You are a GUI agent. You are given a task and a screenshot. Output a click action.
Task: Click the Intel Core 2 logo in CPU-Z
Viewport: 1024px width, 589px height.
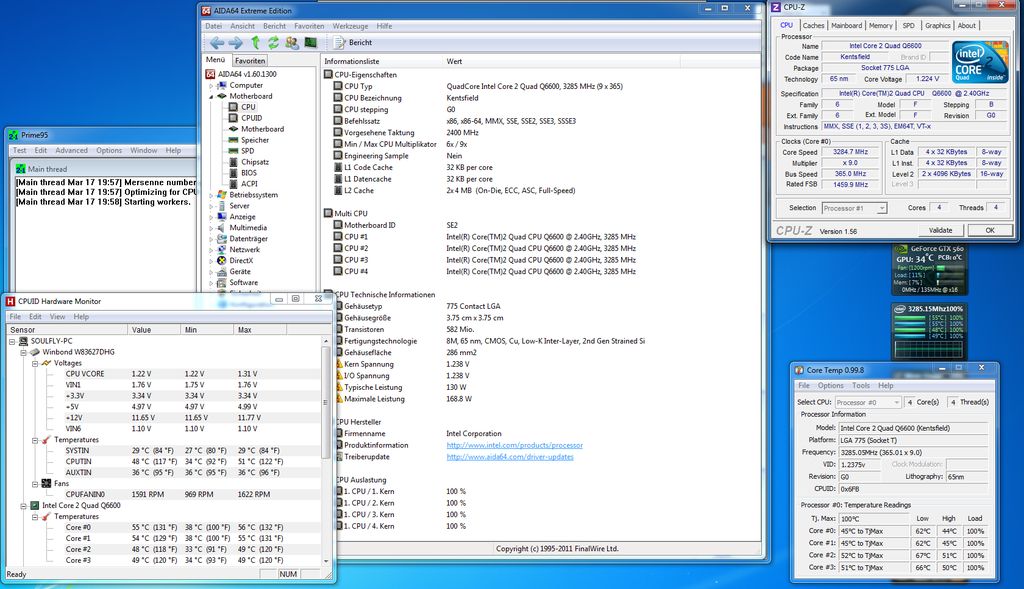coord(980,62)
